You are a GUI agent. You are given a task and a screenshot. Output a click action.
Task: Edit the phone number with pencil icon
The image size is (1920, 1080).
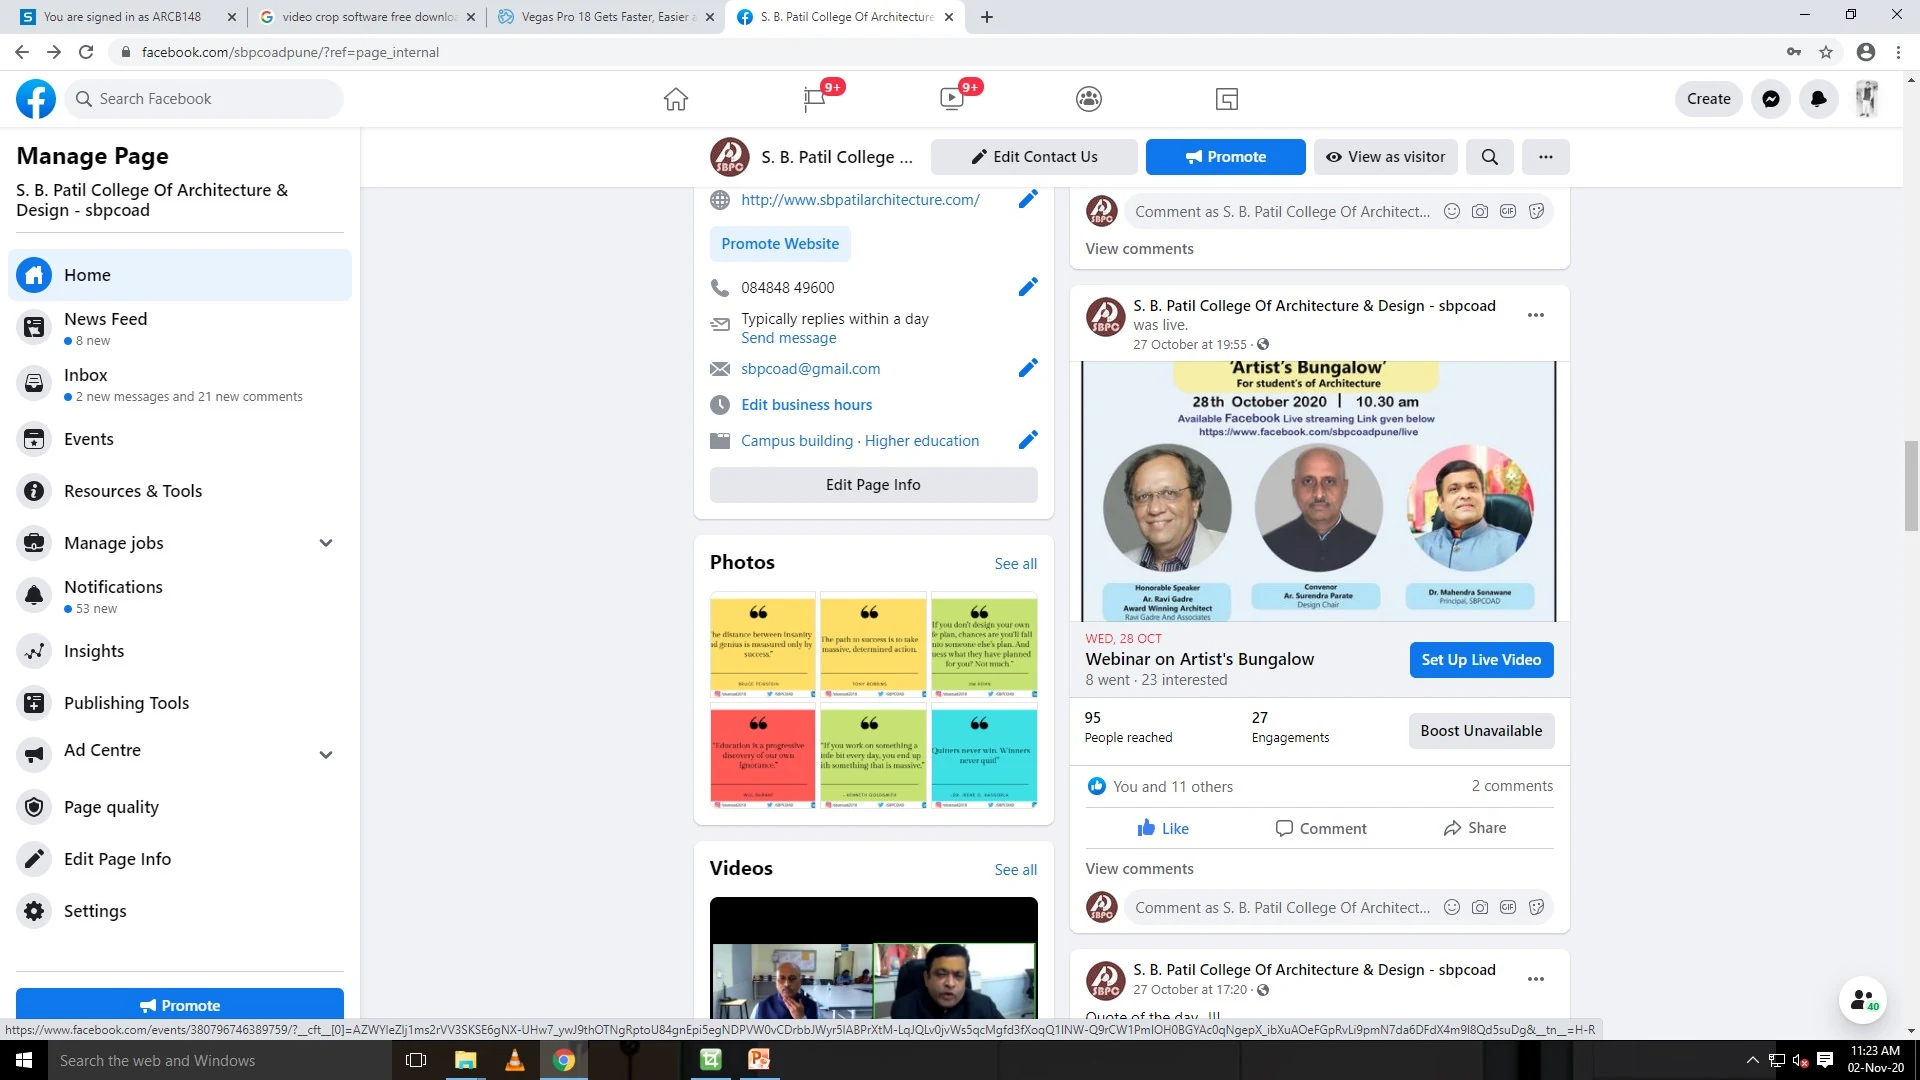click(x=1028, y=288)
